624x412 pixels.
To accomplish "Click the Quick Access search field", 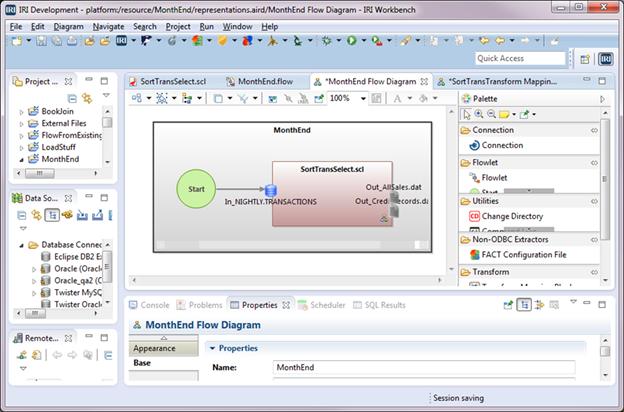I will pyautogui.click(x=520, y=59).
